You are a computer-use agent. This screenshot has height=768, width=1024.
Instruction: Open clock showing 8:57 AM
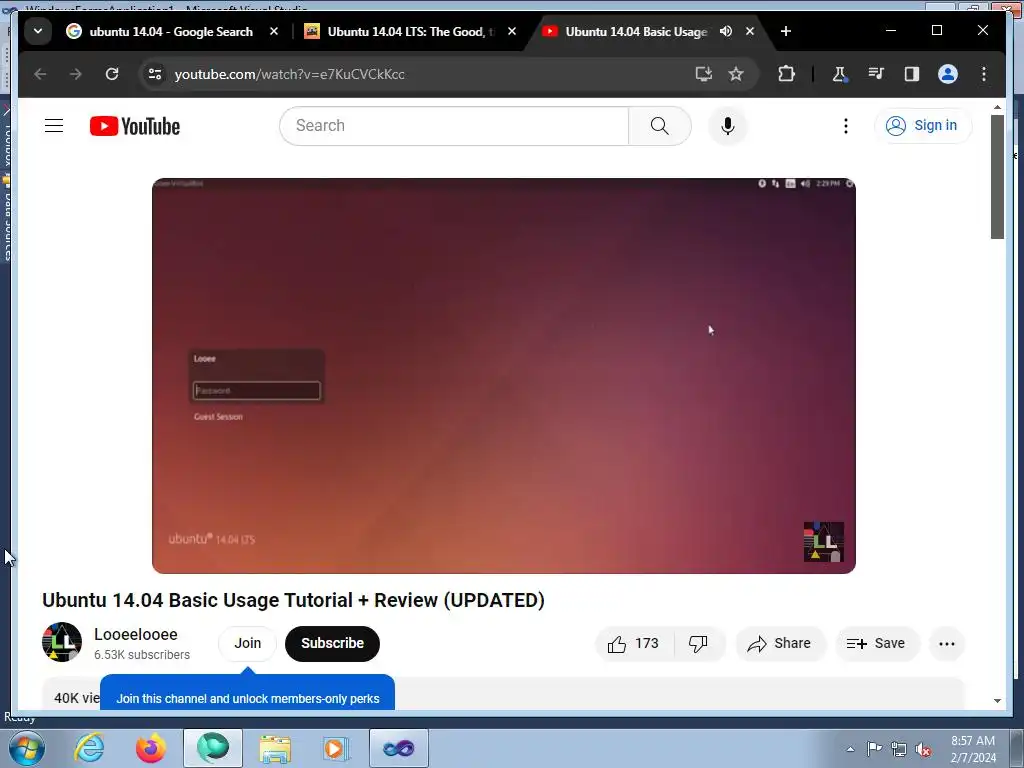pyautogui.click(x=973, y=749)
